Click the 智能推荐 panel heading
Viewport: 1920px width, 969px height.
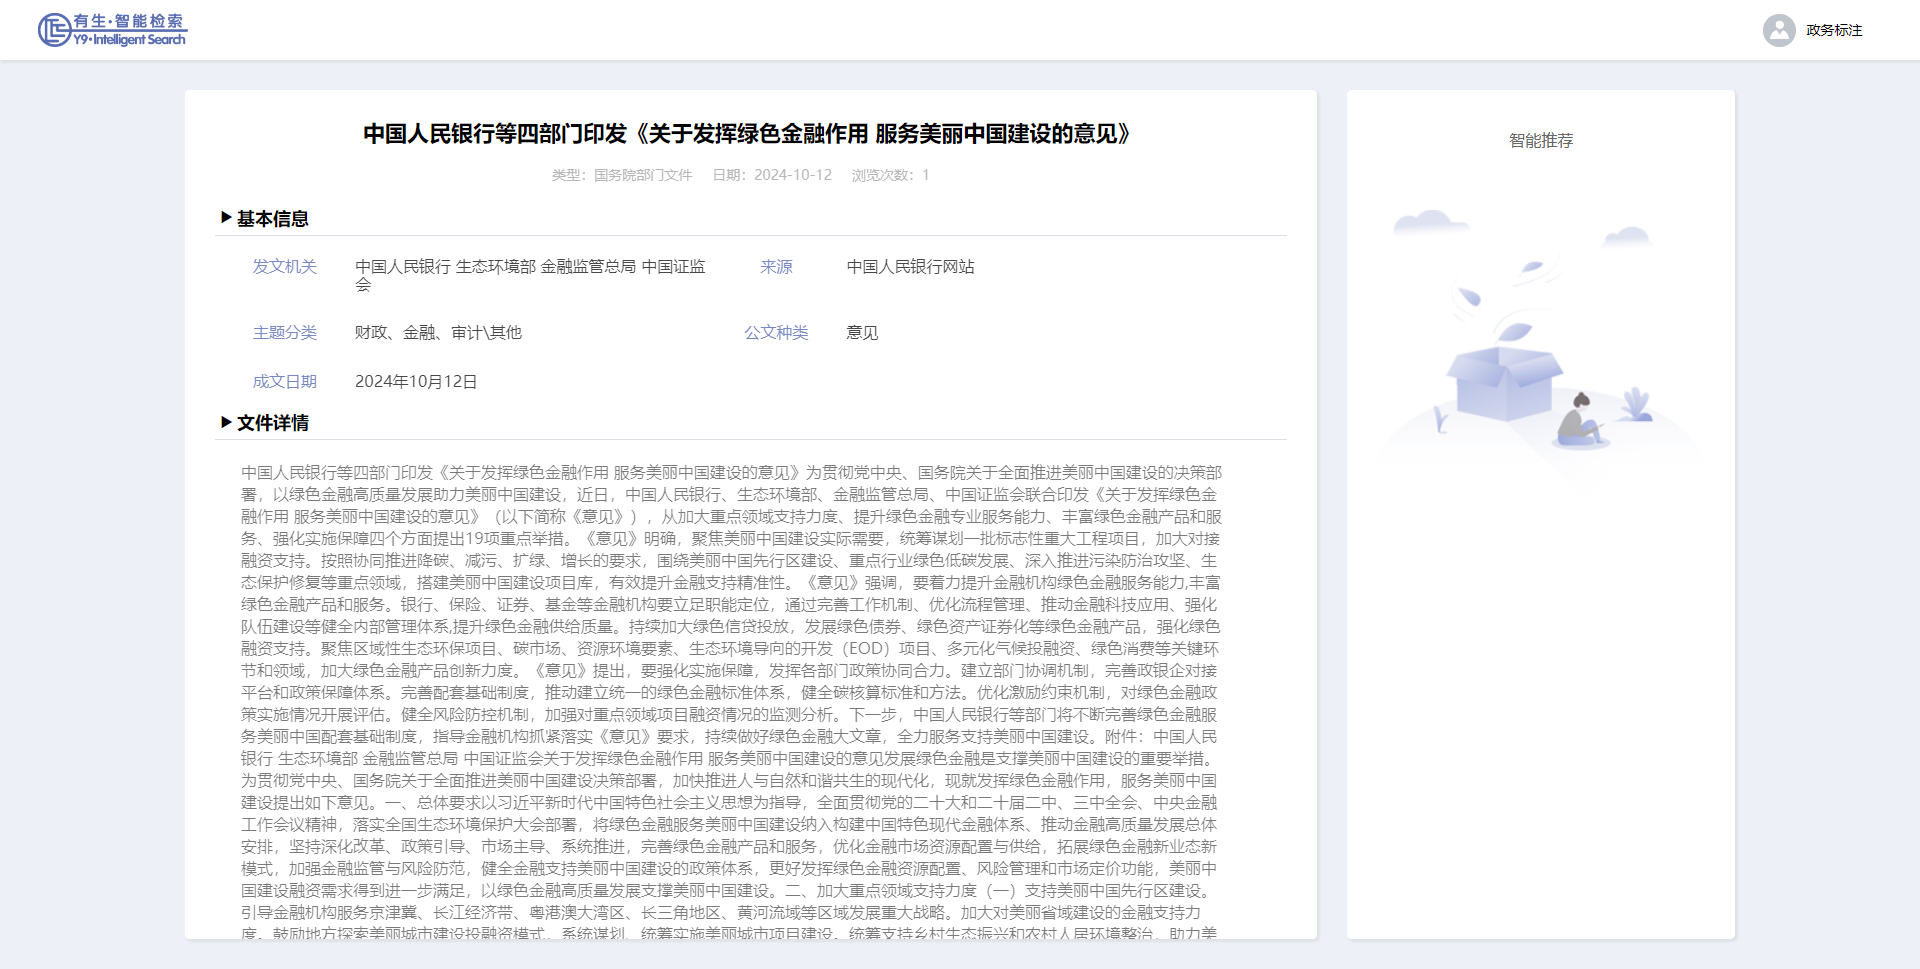click(1540, 141)
